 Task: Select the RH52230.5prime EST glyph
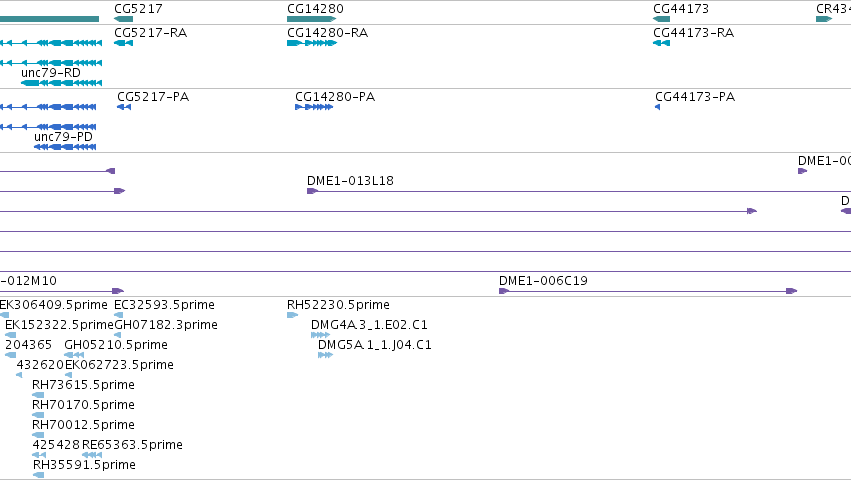[292, 315]
